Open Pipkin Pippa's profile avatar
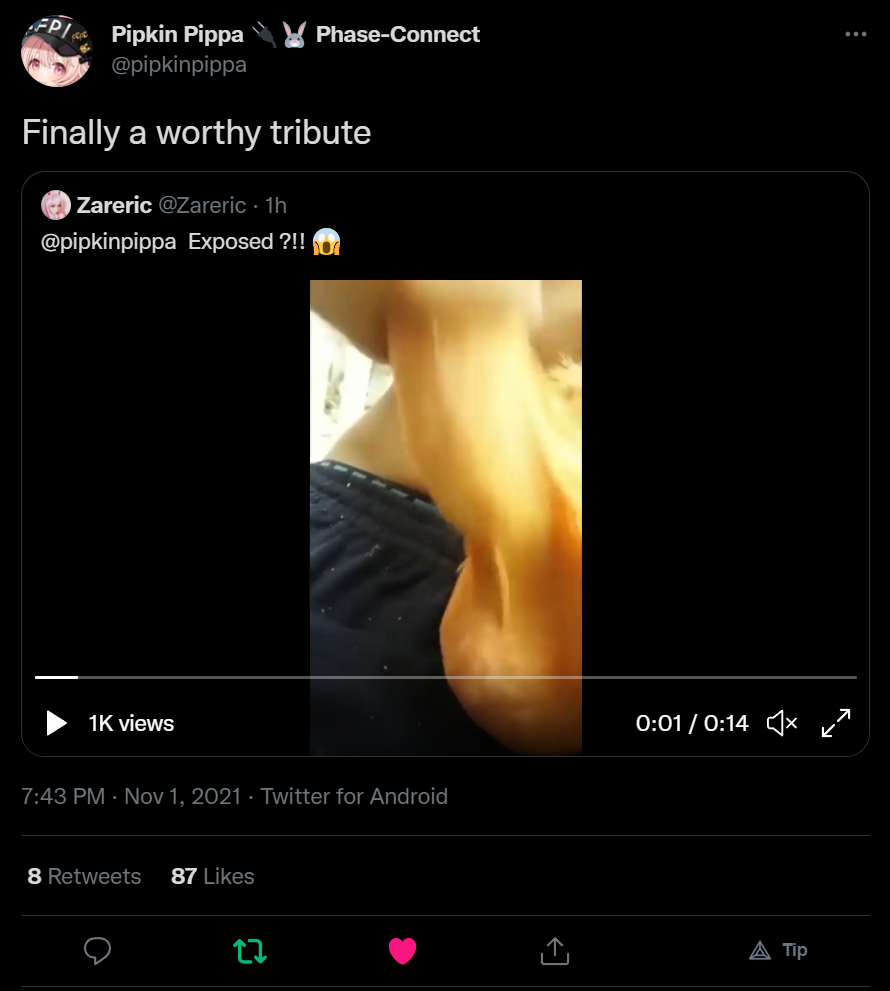Image resolution: width=890 pixels, height=991 pixels. pyautogui.click(x=56, y=51)
